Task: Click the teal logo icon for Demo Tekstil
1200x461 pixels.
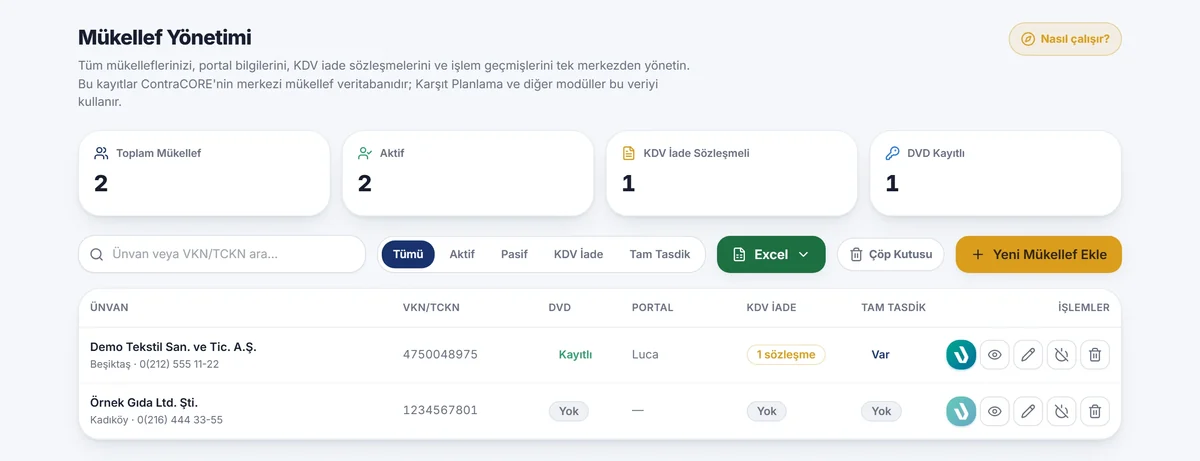Action: click(961, 354)
